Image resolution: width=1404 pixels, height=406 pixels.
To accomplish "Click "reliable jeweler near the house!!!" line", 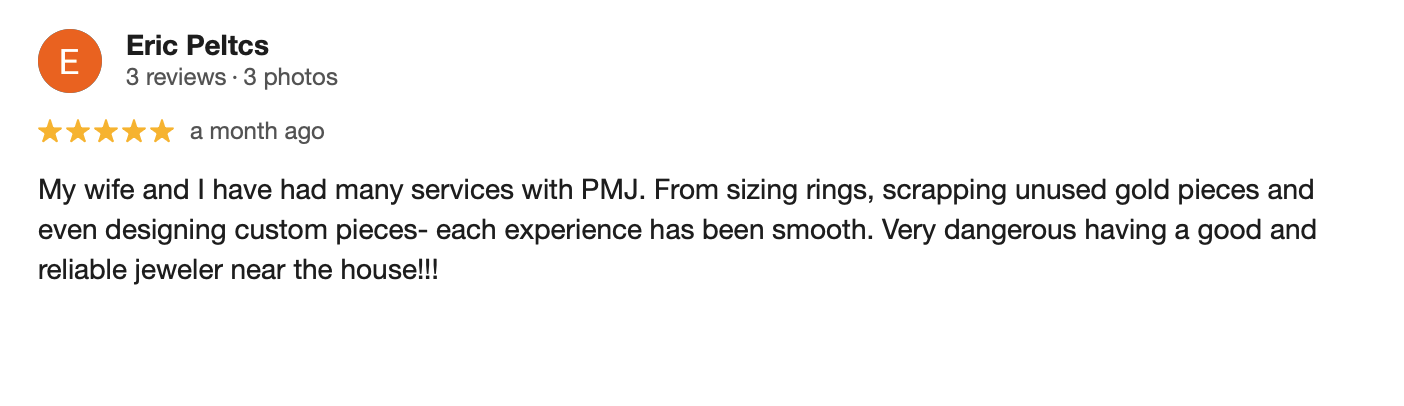I will [x=238, y=271].
